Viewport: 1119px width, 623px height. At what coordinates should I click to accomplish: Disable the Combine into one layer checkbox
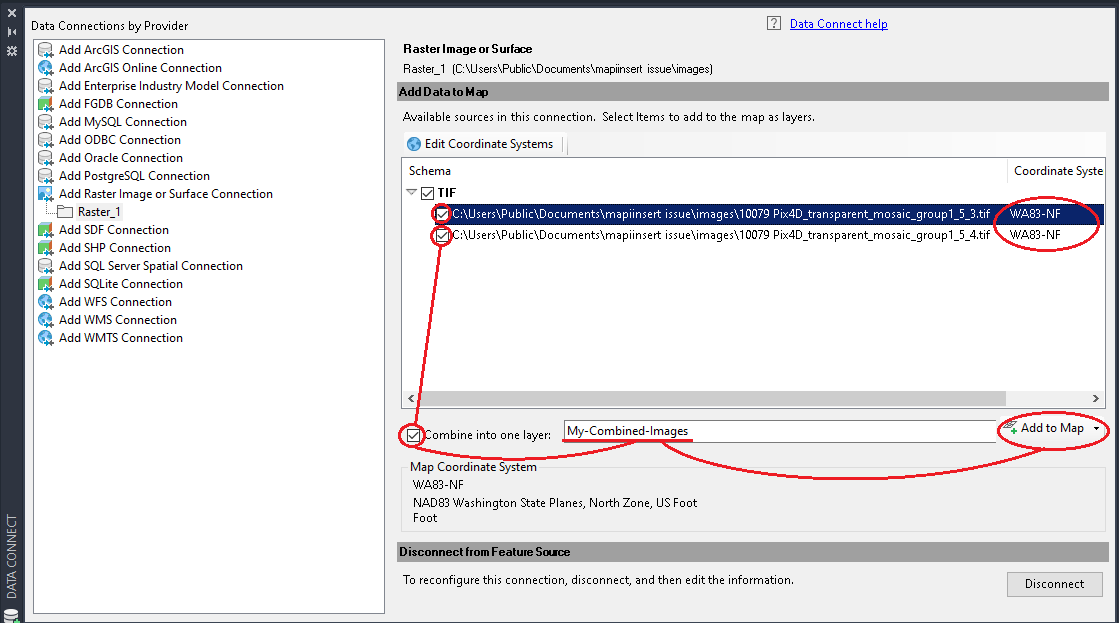coord(412,435)
